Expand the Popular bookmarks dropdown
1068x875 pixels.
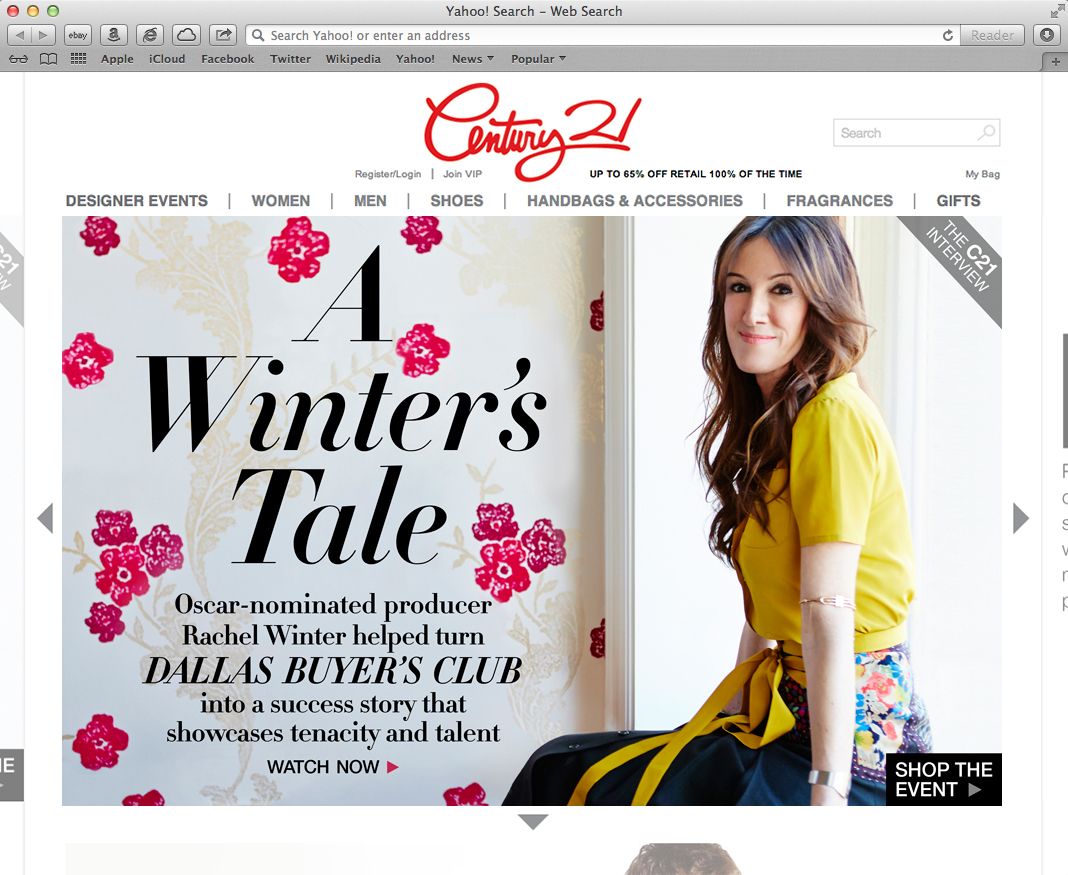coord(538,59)
